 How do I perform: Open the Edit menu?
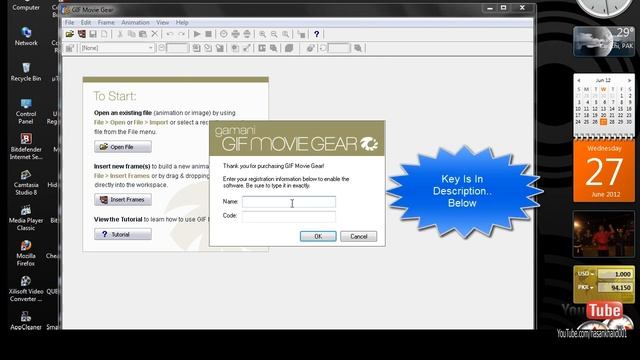point(86,22)
